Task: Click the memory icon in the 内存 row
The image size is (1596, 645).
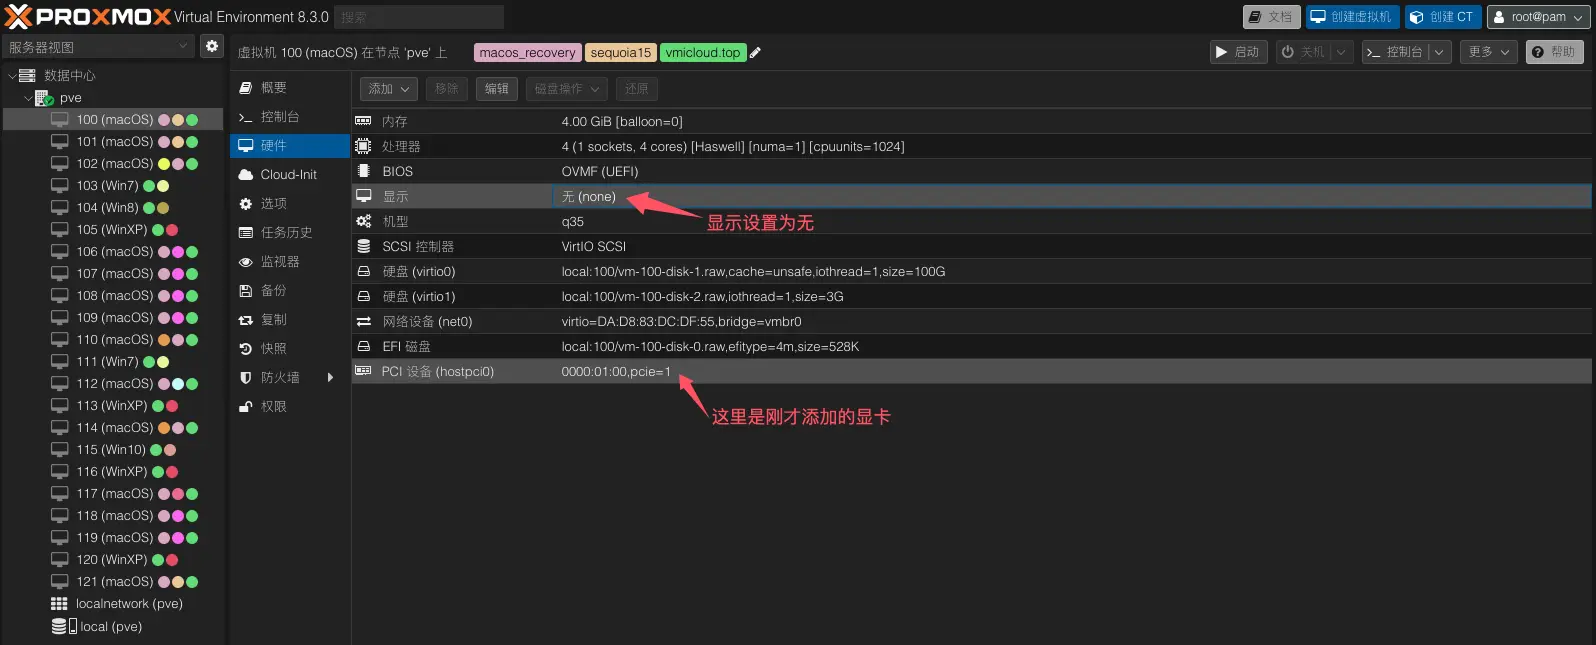Action: 363,121
